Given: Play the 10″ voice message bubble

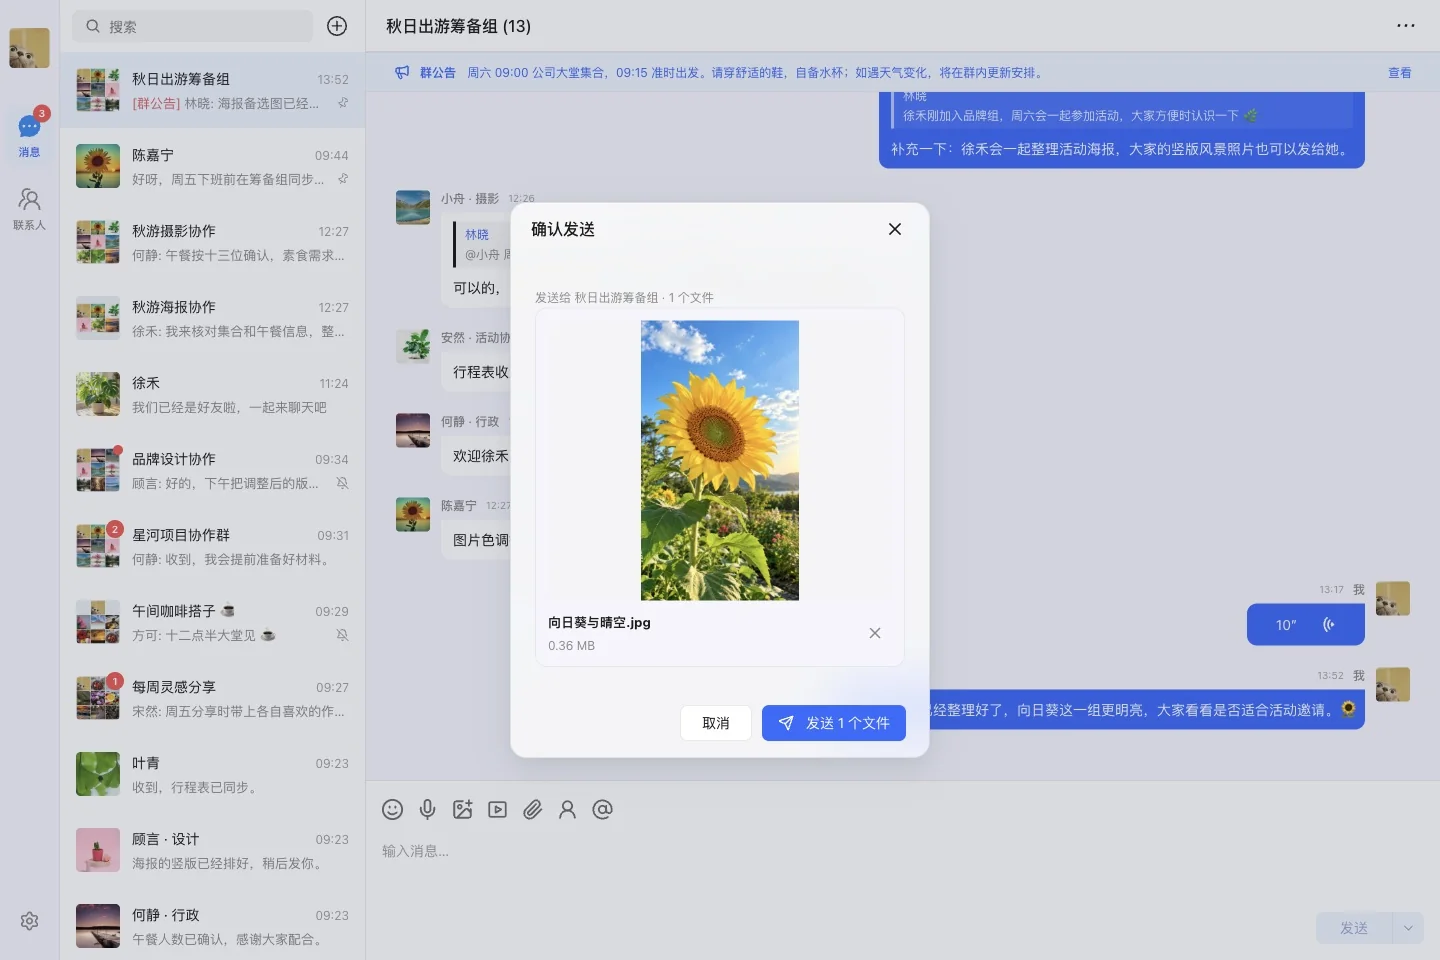Looking at the screenshot, I should (x=1306, y=625).
